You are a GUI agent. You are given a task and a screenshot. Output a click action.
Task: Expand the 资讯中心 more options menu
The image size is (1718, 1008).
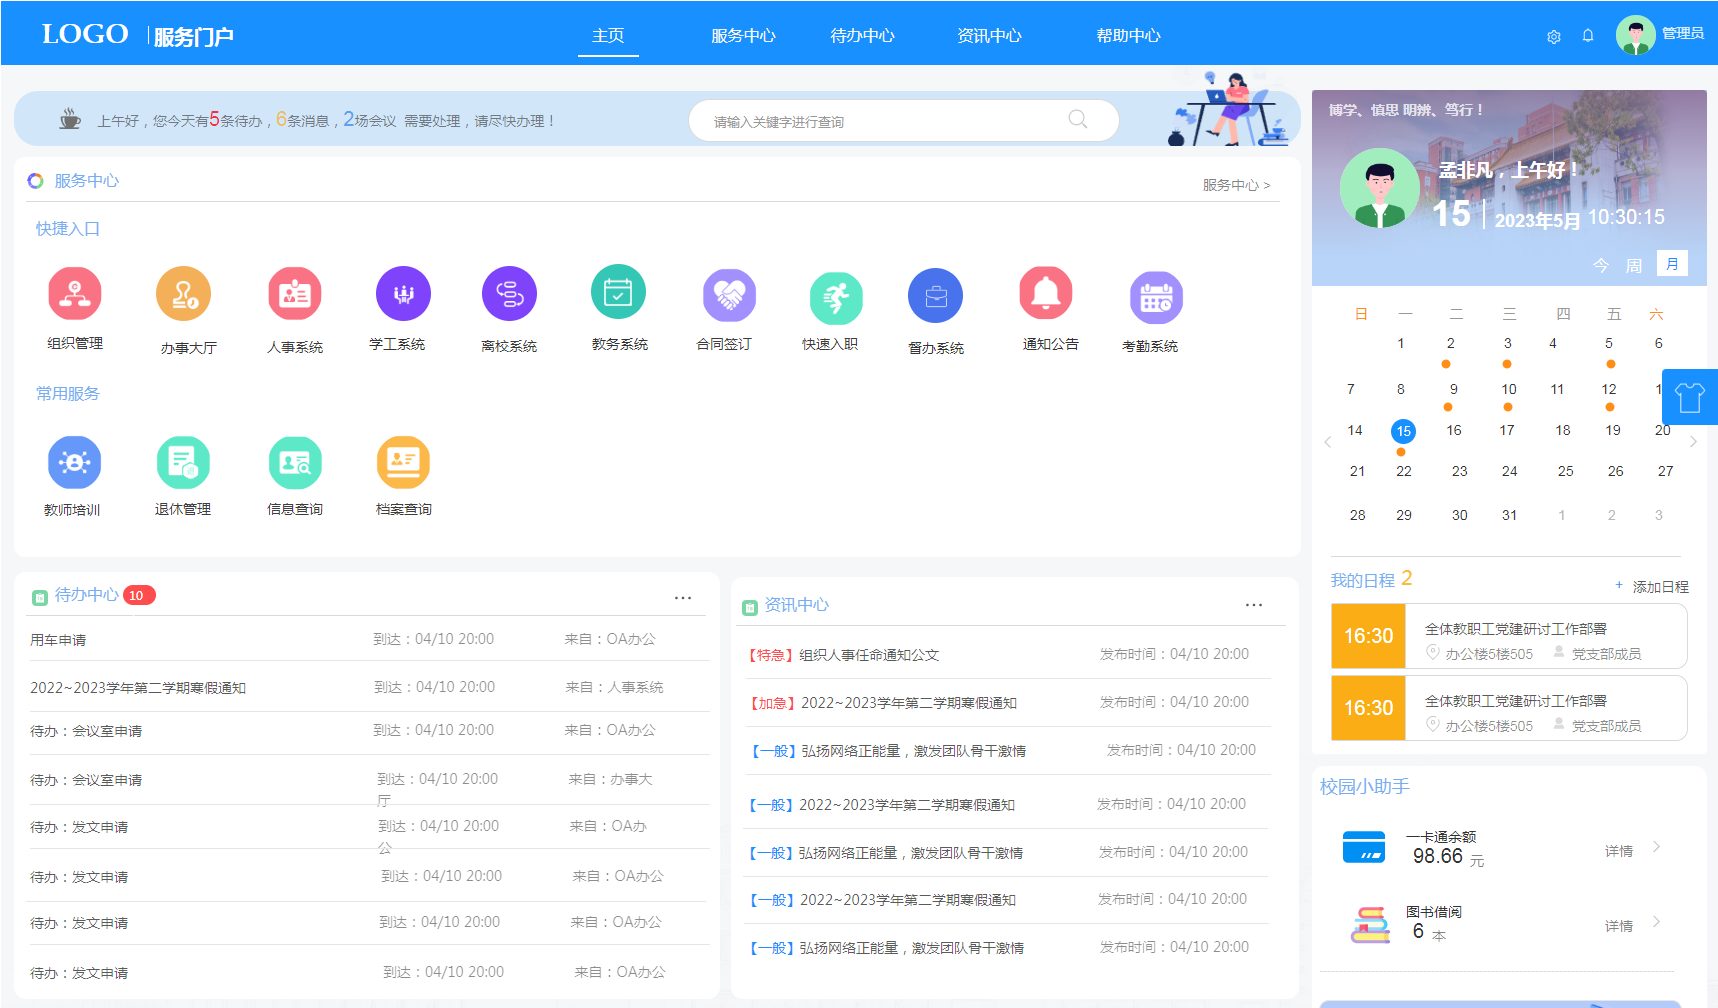pos(1254,605)
